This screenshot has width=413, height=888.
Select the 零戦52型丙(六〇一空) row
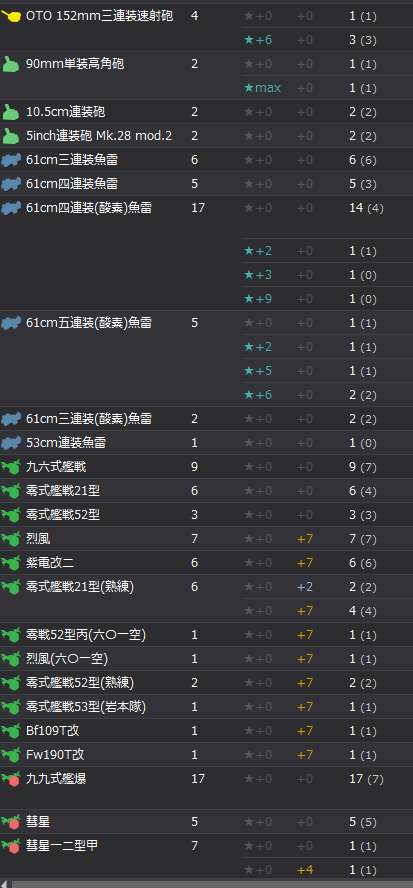[x=206, y=635]
